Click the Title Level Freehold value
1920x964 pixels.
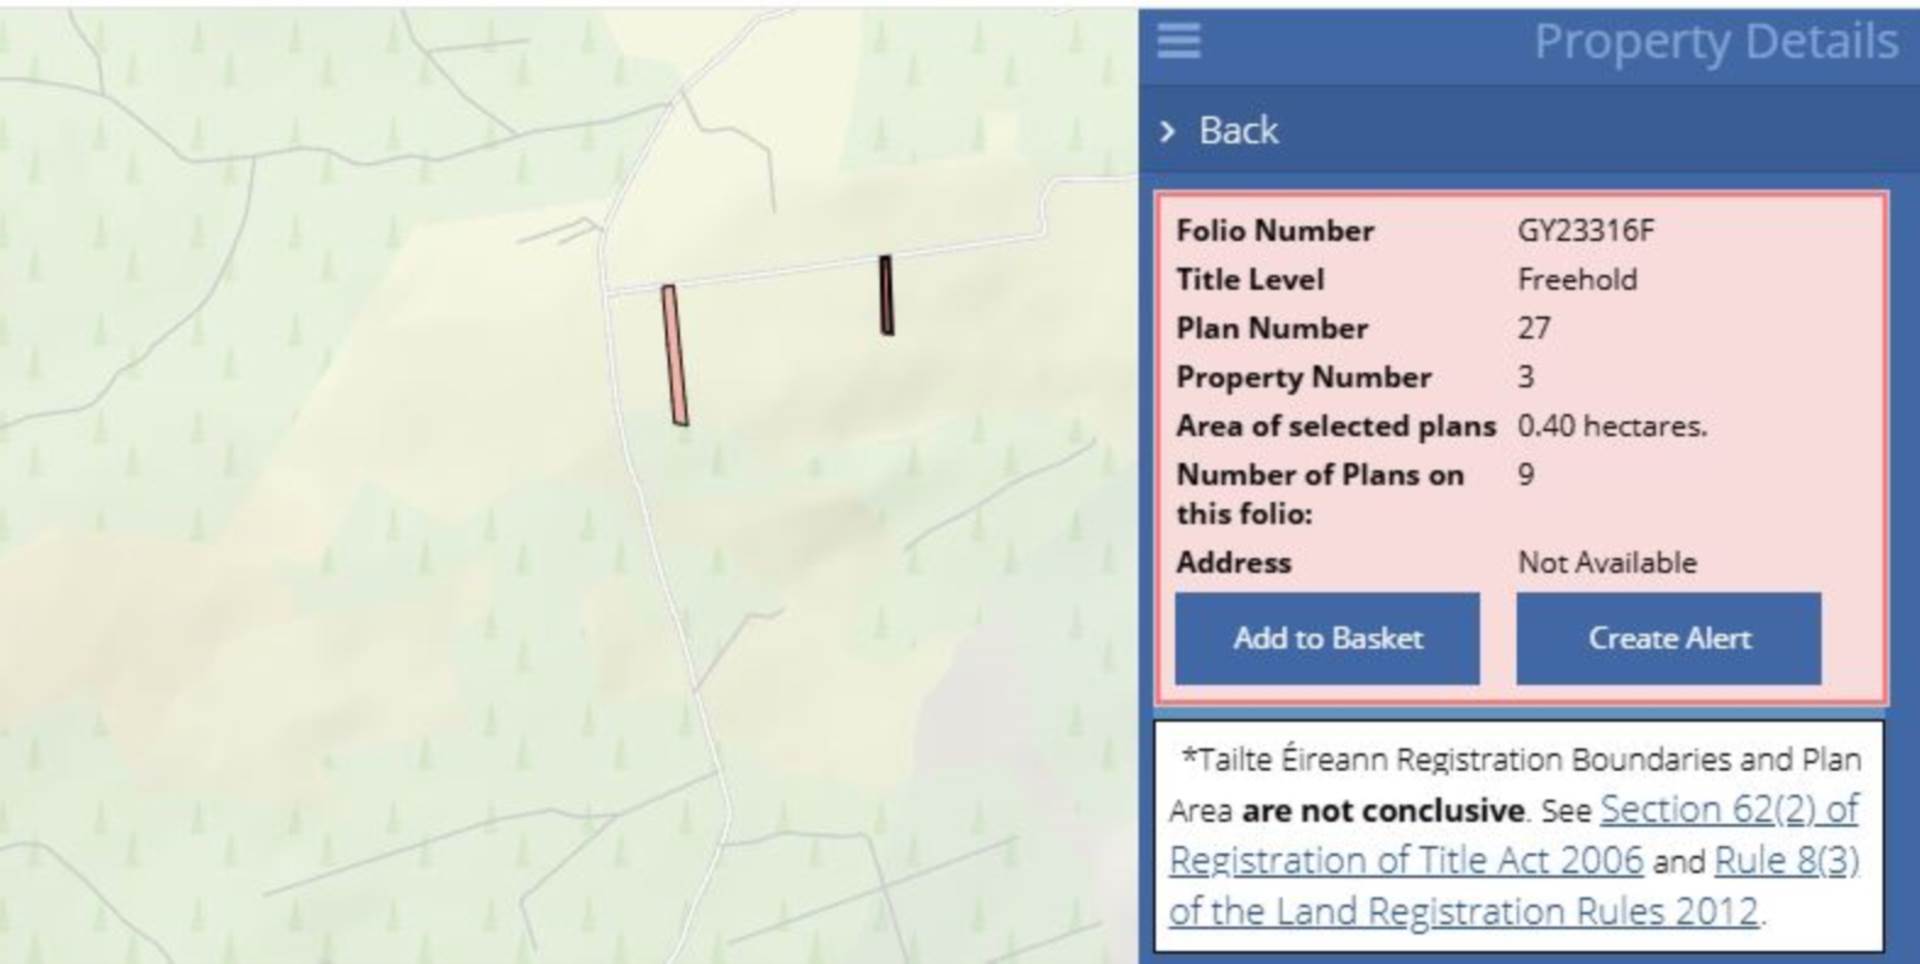pyautogui.click(x=1577, y=280)
